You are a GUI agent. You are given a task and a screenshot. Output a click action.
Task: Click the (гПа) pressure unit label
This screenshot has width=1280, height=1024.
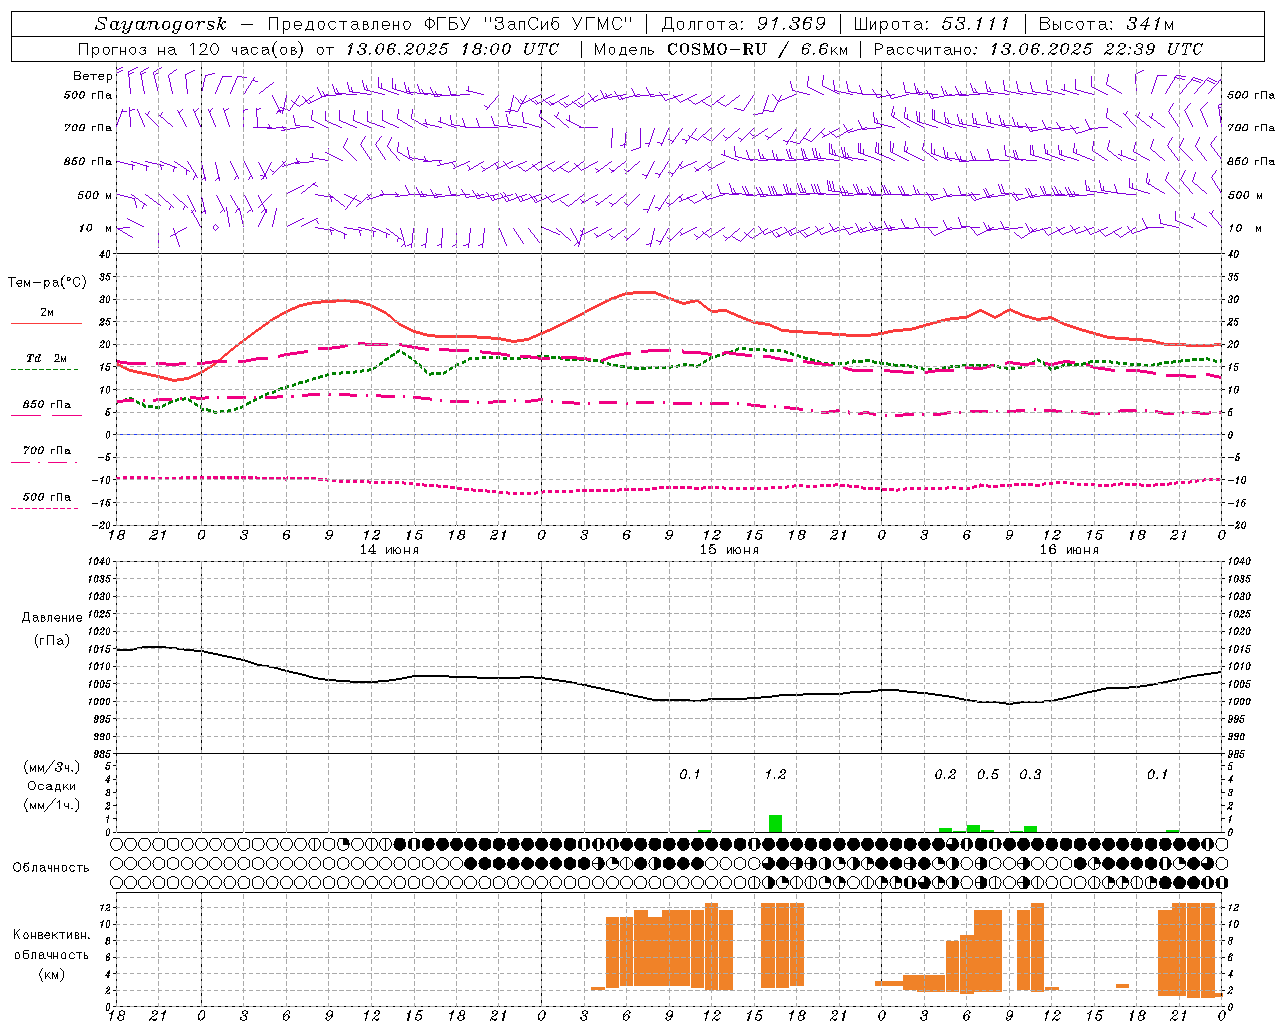point(52,641)
